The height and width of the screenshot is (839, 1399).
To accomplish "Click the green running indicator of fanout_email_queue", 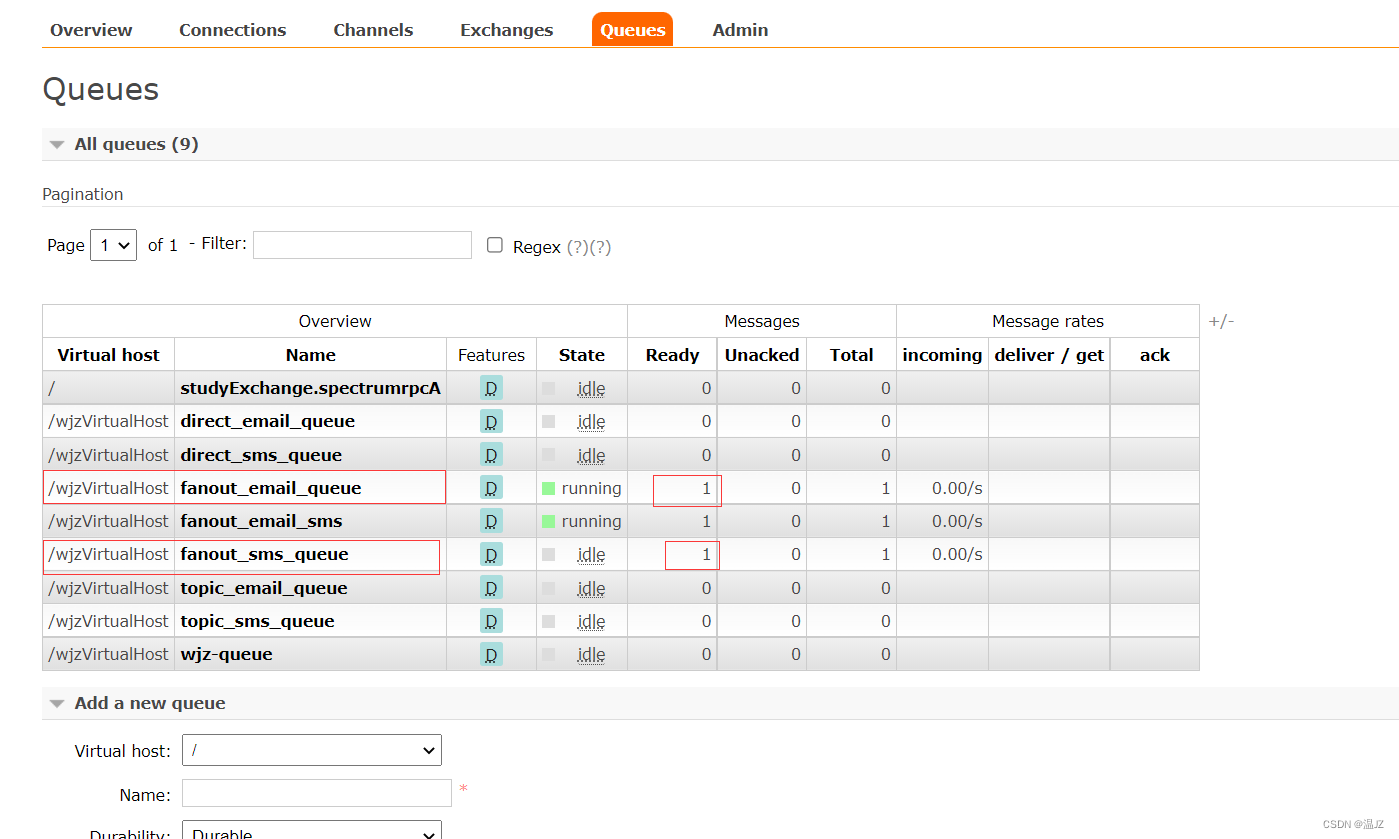I will pyautogui.click(x=548, y=488).
